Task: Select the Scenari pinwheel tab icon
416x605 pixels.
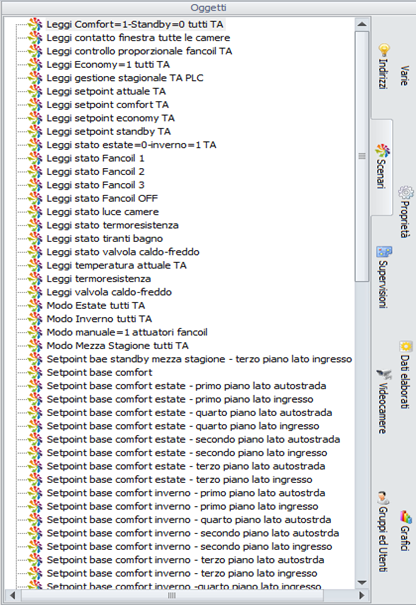Action: pos(382,151)
